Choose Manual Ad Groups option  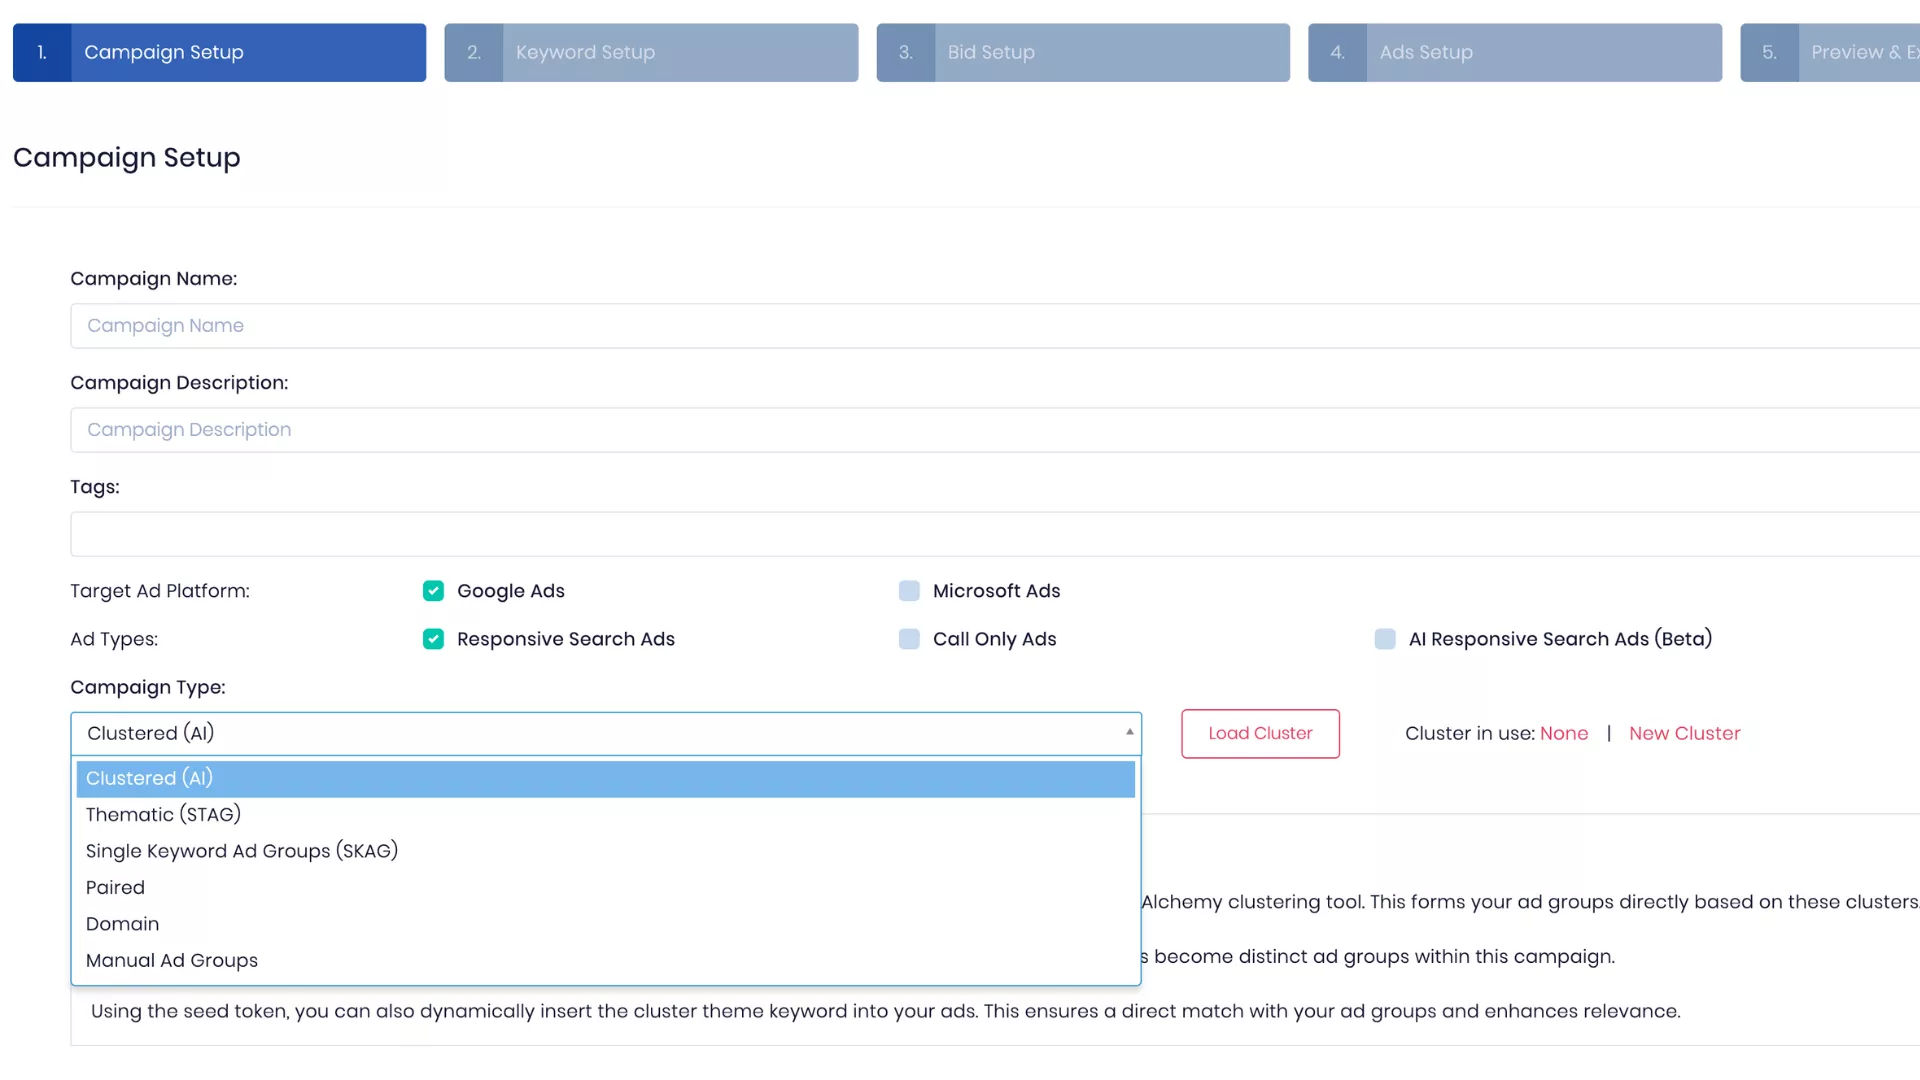[x=171, y=960]
